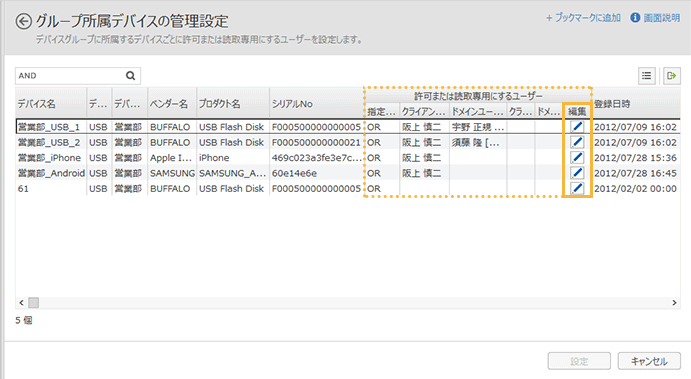The image size is (691, 379).
Task: Click the 指定… column header
Action: coord(382,111)
